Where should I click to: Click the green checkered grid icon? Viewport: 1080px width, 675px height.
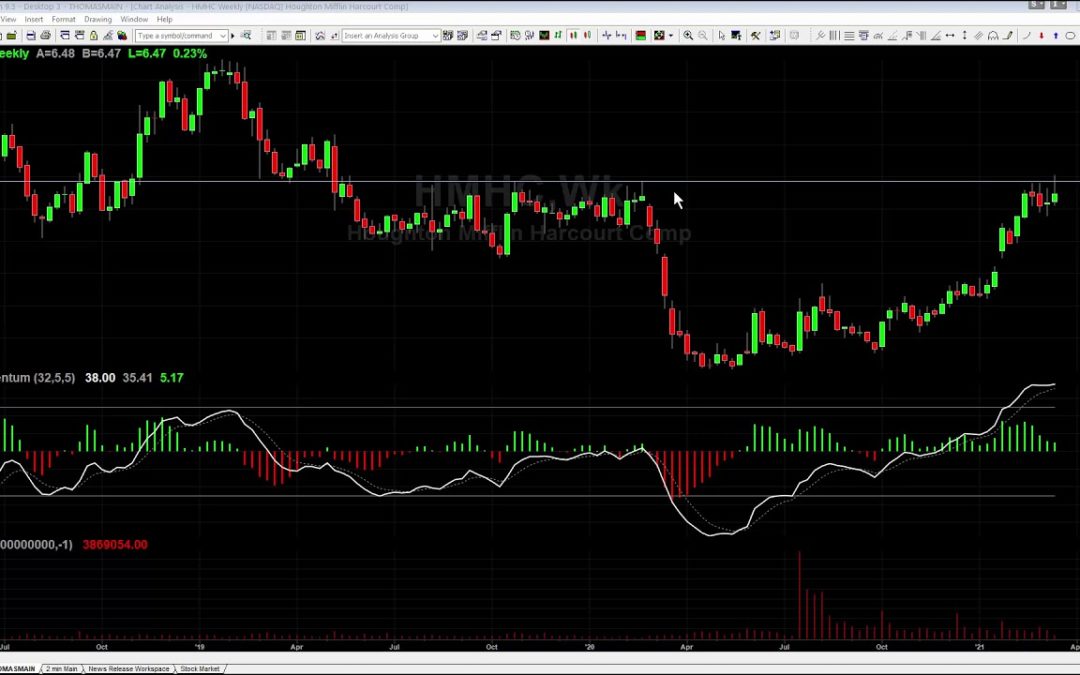coord(659,35)
